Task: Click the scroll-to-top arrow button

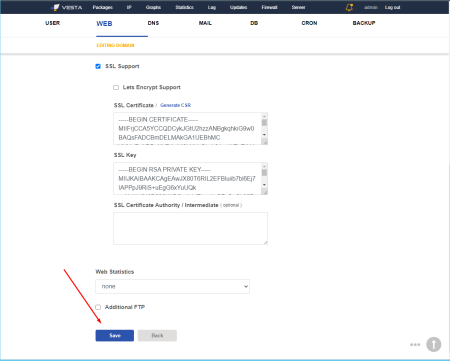Action: click(434, 344)
